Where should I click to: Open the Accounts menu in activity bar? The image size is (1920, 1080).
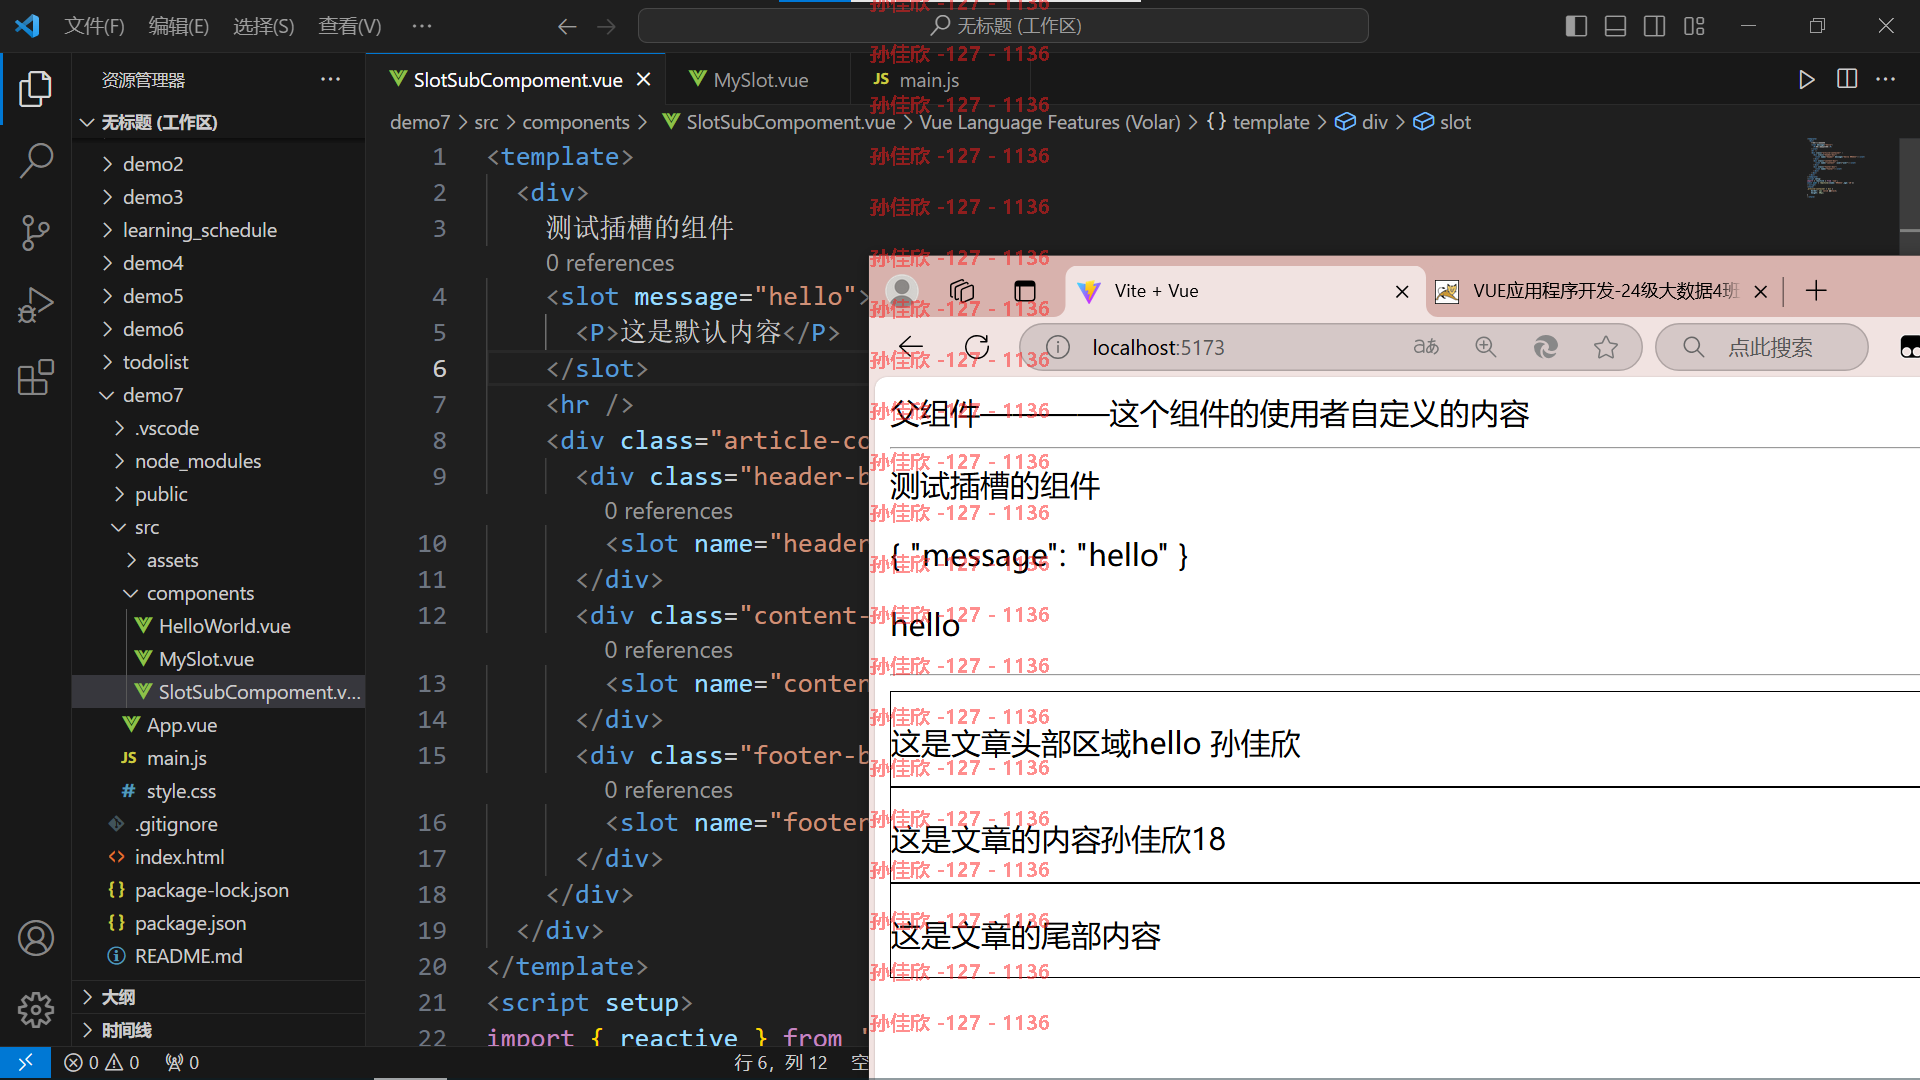click(x=36, y=938)
